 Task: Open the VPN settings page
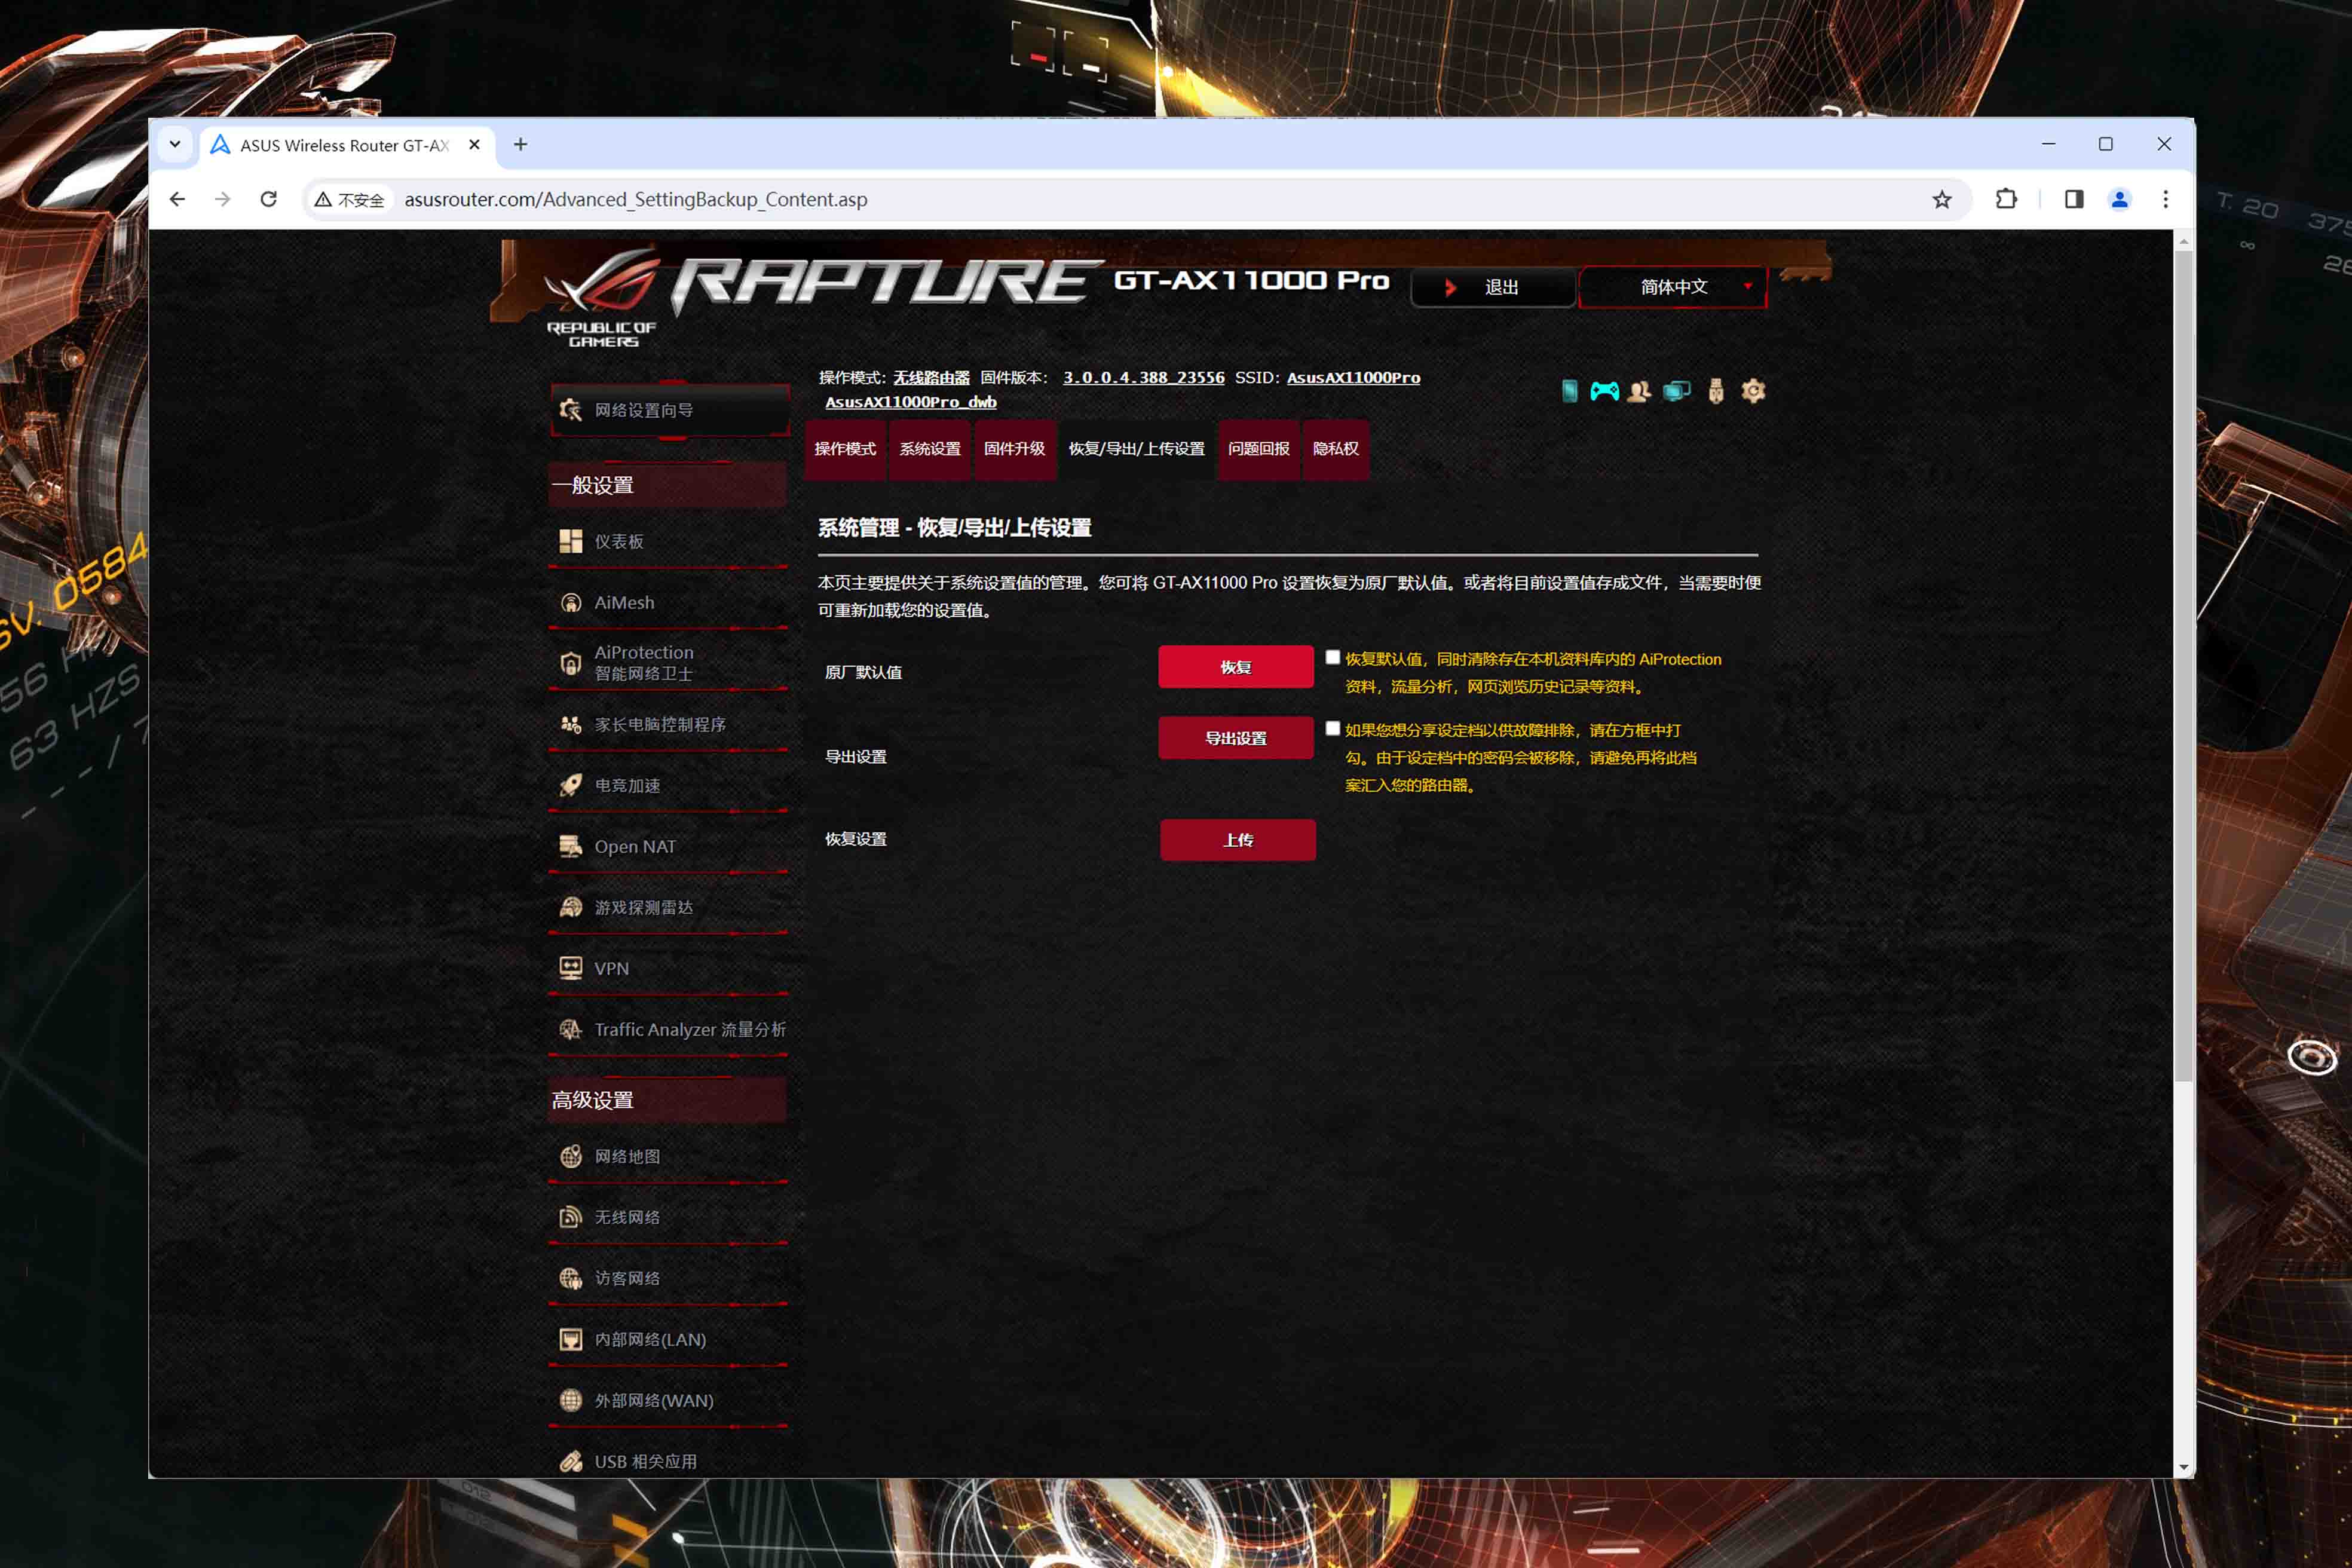(x=669, y=968)
